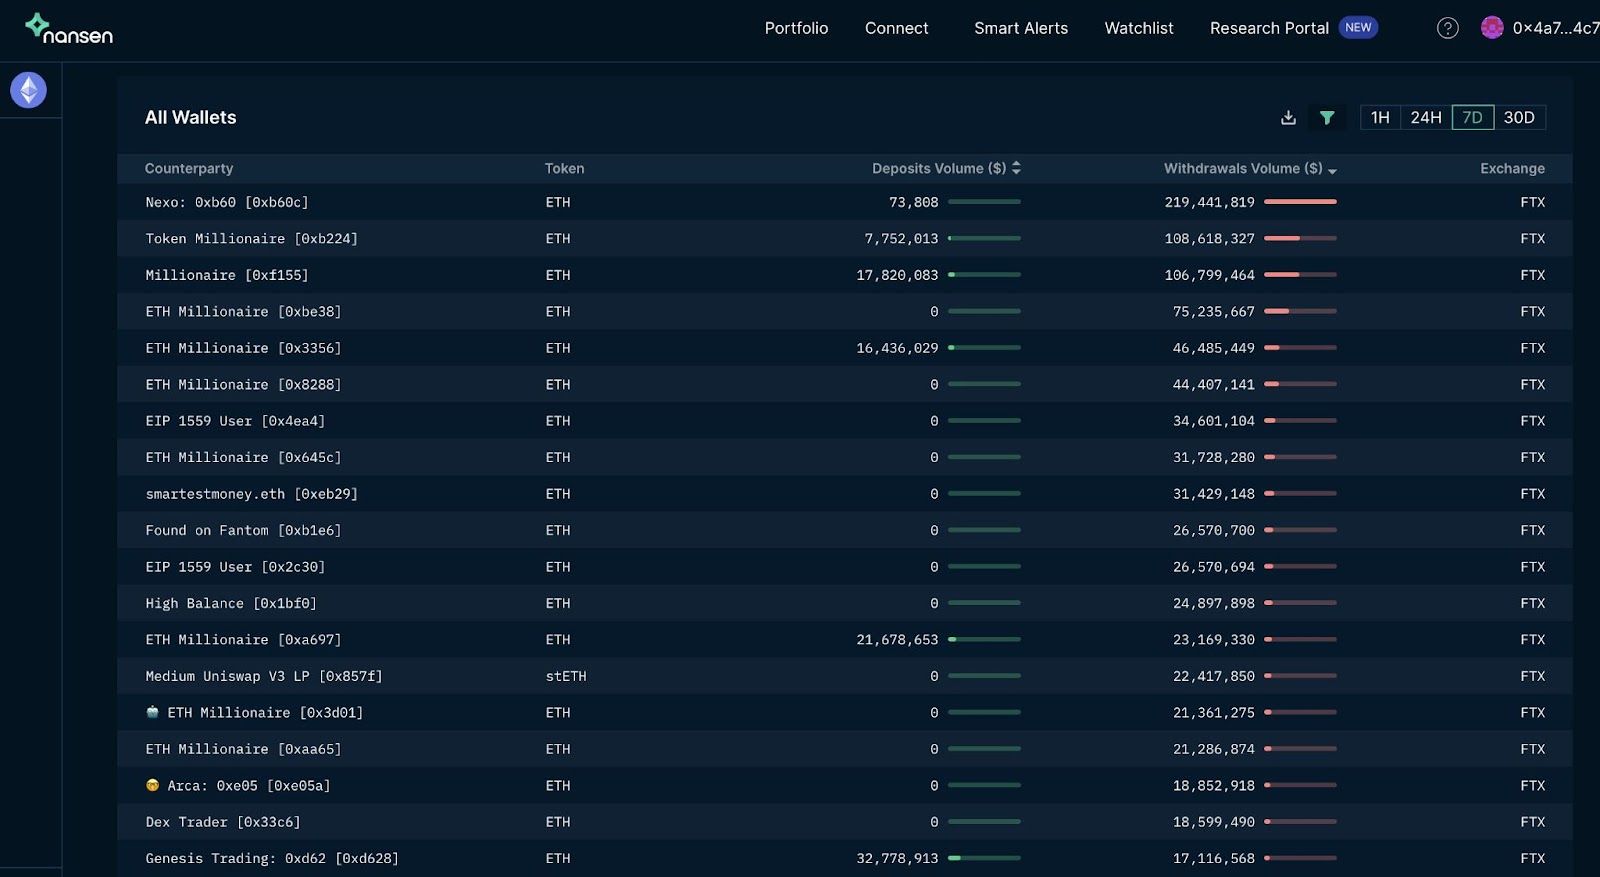Click the Nansen logo in header
Viewport: 1600px width, 877px height.
[x=68, y=29]
